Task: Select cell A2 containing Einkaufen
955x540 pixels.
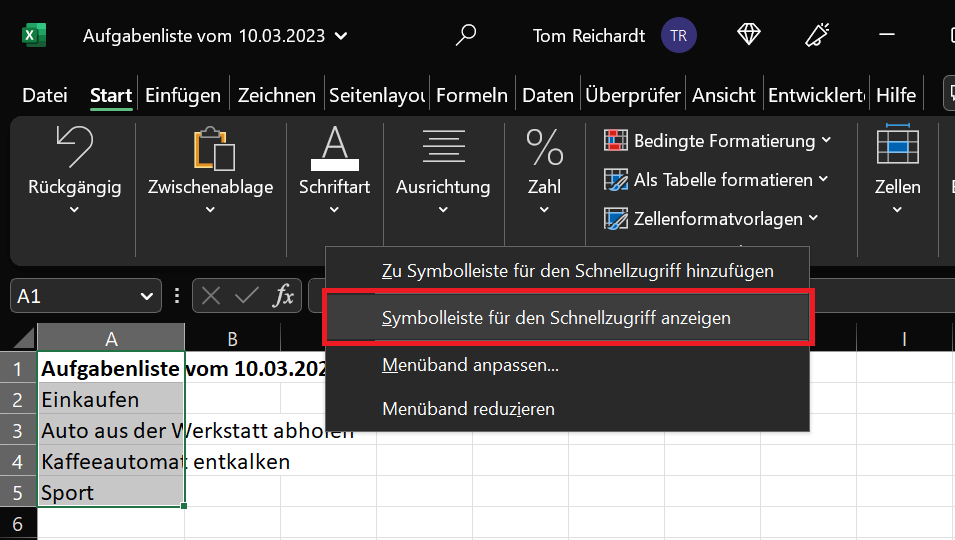Action: pyautogui.click(x=111, y=399)
